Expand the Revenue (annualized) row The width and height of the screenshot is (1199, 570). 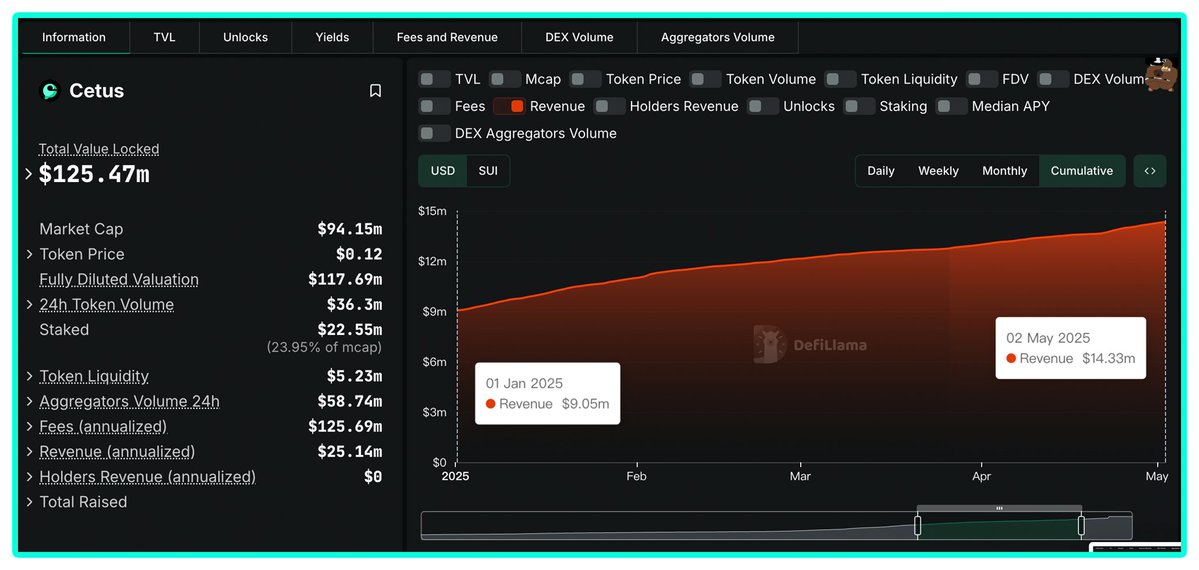click(x=29, y=452)
